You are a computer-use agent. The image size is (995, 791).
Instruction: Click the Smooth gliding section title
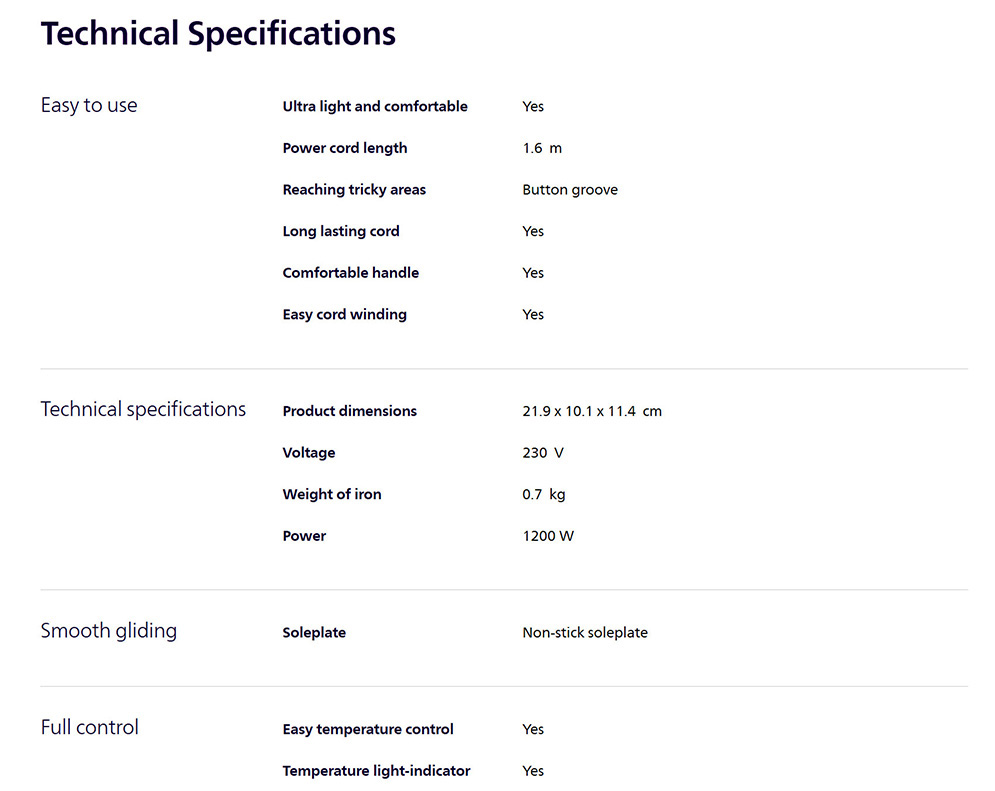pyautogui.click(x=108, y=631)
